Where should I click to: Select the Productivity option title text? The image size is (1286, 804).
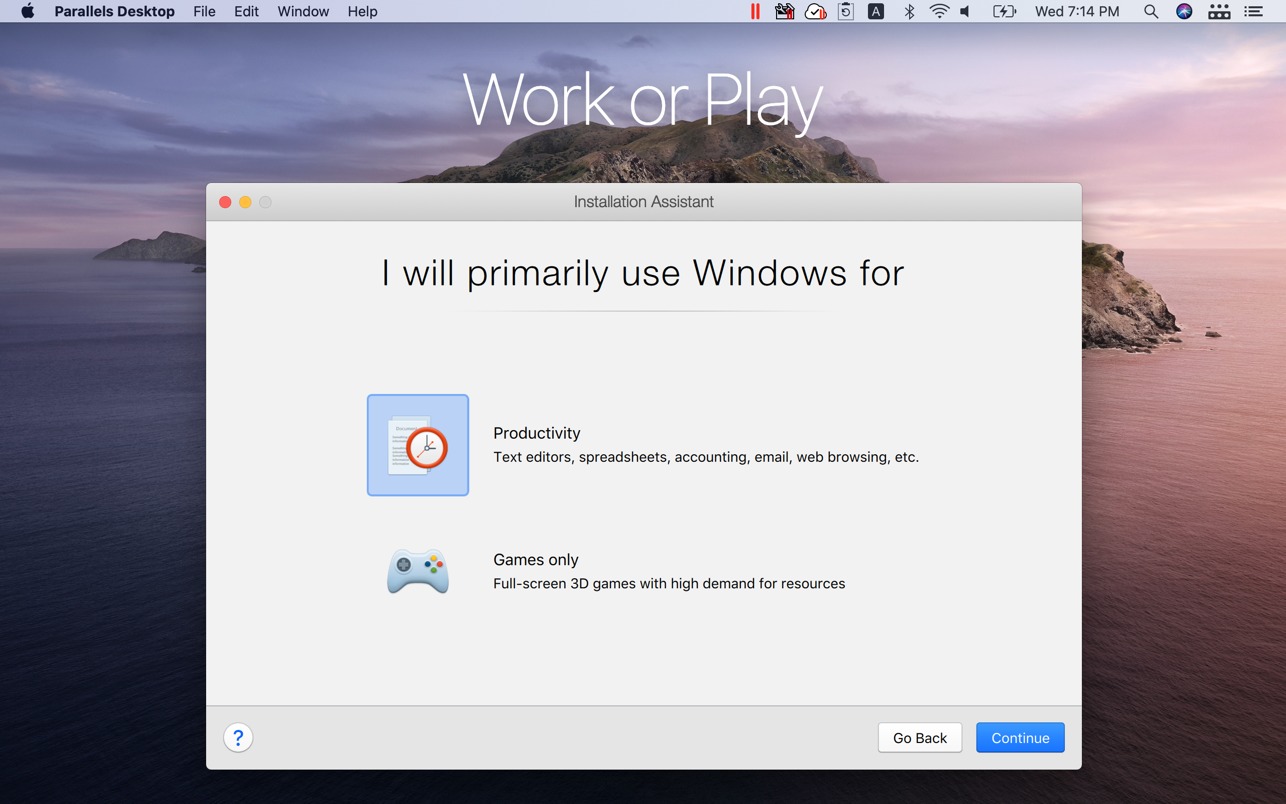[536, 433]
